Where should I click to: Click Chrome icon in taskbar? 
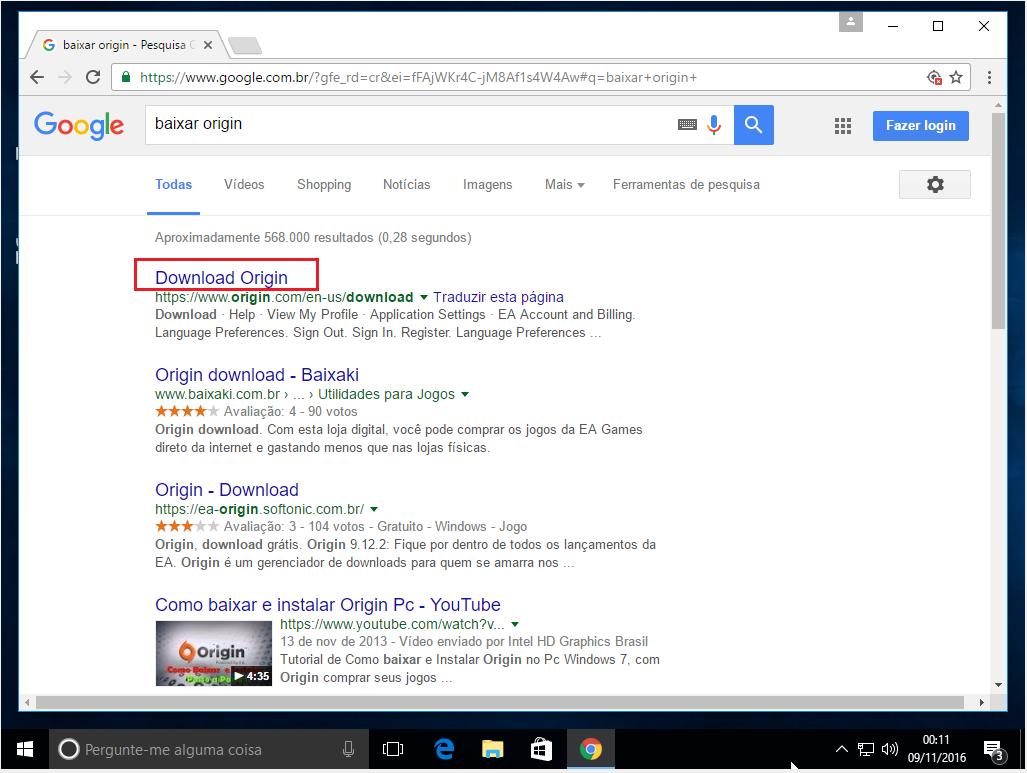590,749
